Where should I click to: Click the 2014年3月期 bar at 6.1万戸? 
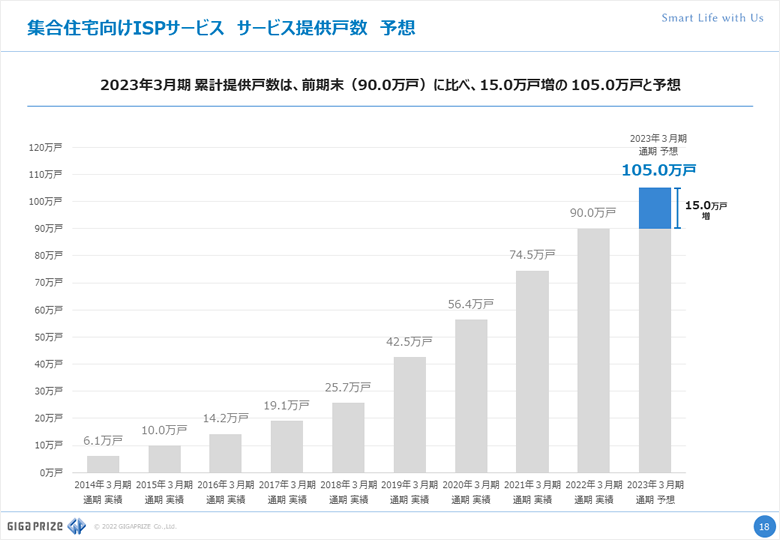pyautogui.click(x=103, y=464)
